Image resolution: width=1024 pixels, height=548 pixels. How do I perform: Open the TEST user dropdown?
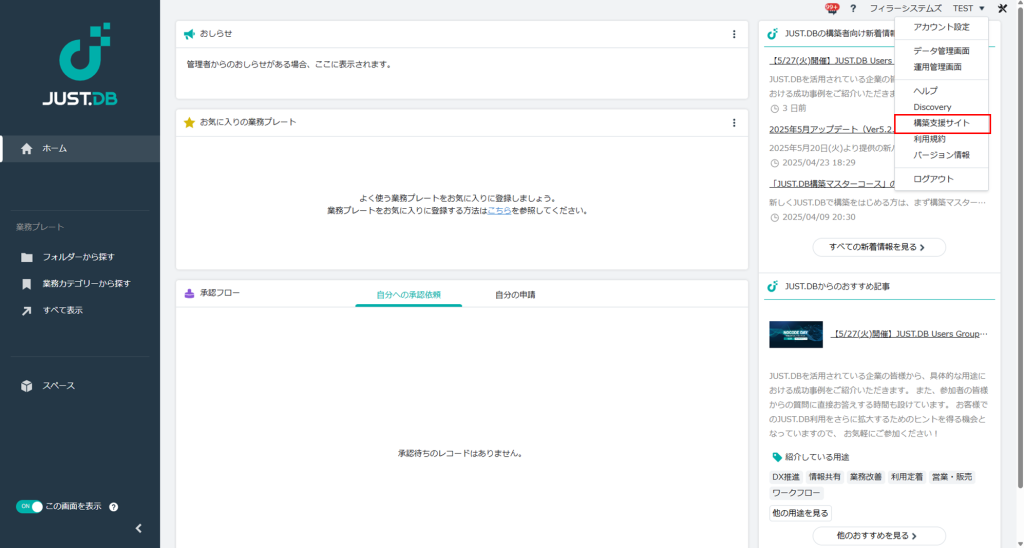coord(968,8)
